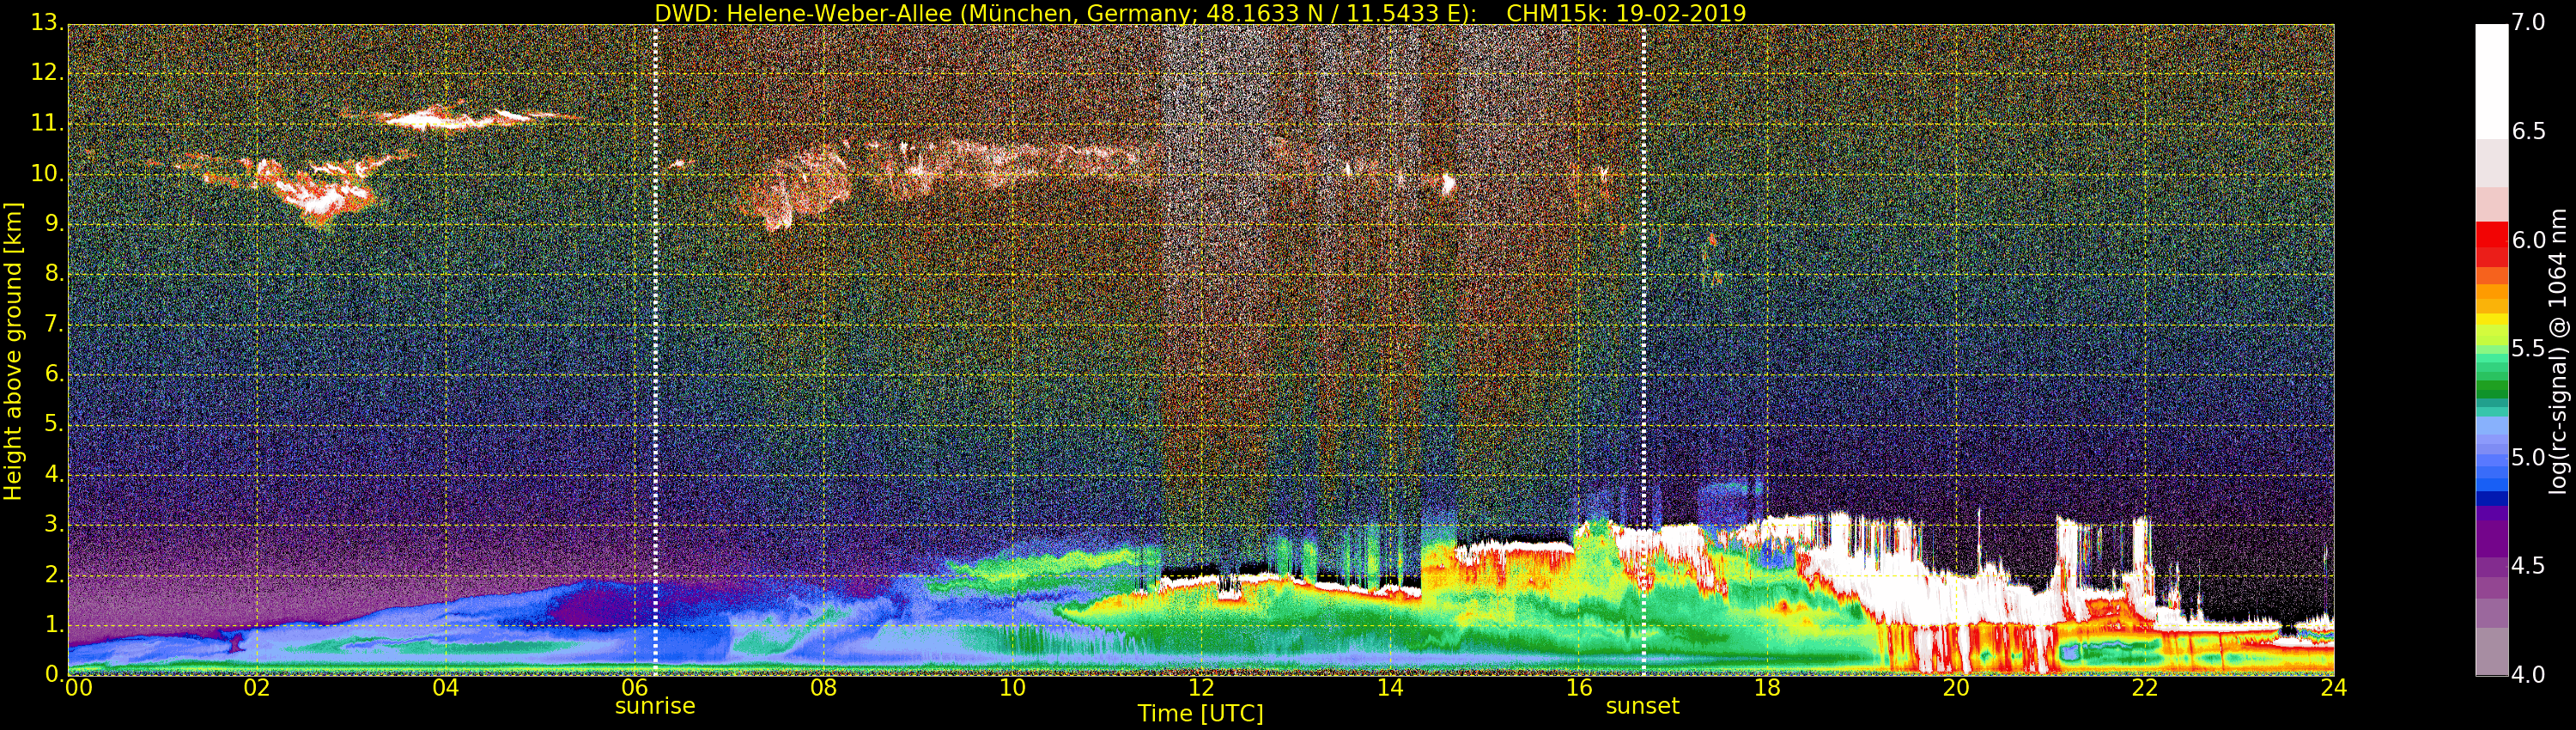Click time axis tick '22'
The height and width of the screenshot is (730, 2576).
[2145, 688]
